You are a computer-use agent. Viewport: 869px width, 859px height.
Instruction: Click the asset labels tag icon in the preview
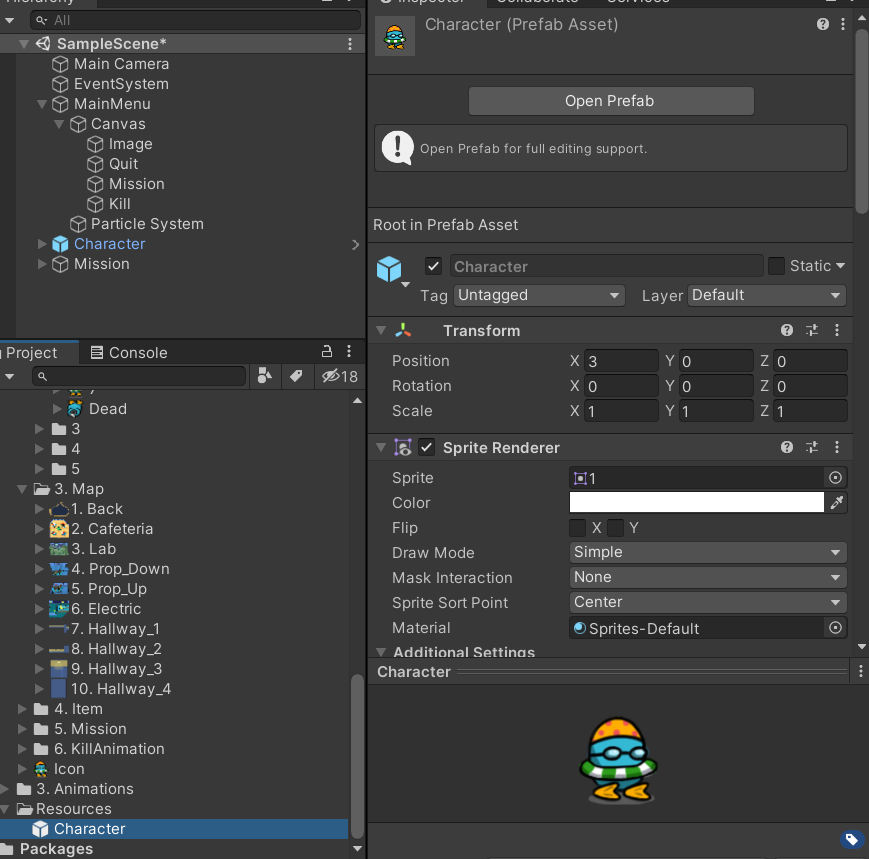851,840
